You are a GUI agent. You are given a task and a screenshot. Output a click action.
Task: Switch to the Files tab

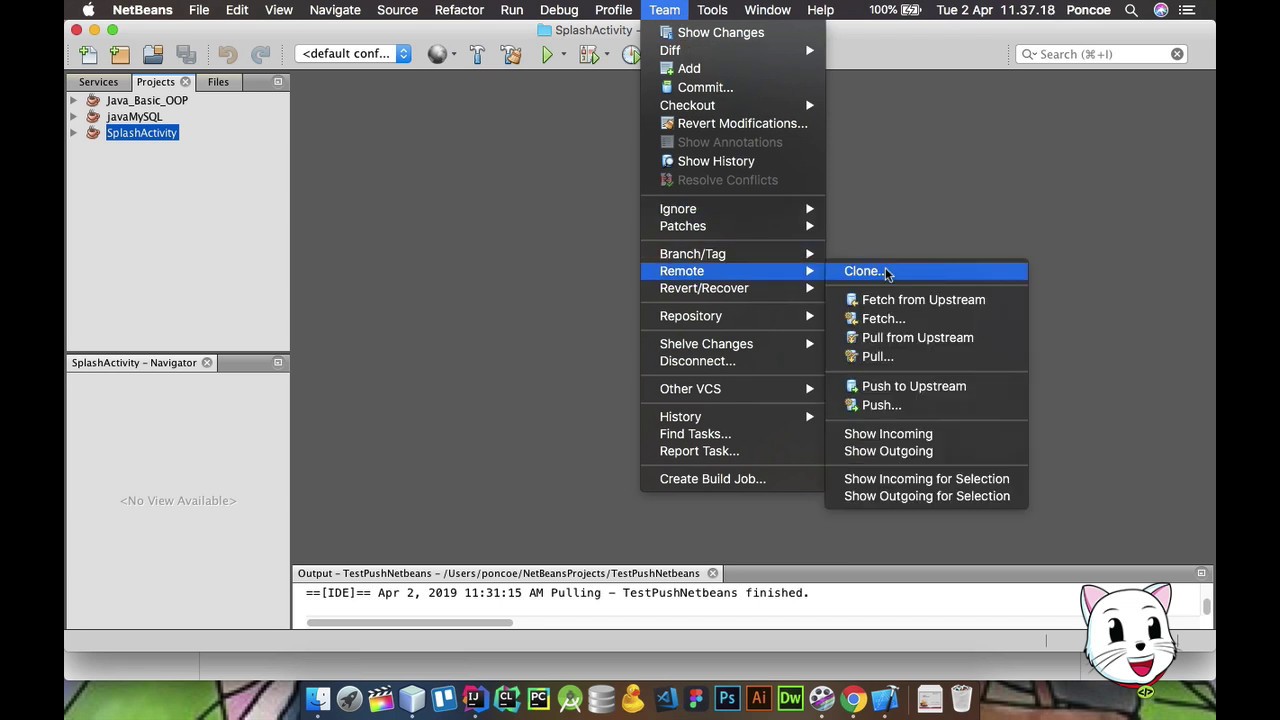pos(218,82)
